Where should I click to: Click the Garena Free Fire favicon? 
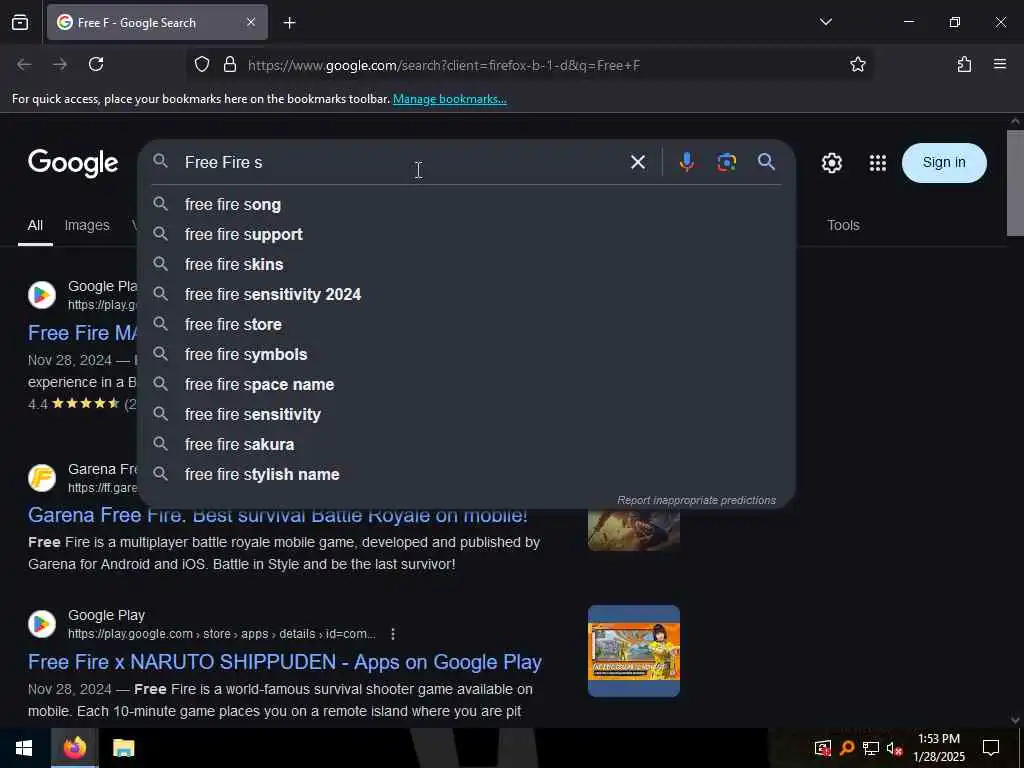click(x=42, y=478)
